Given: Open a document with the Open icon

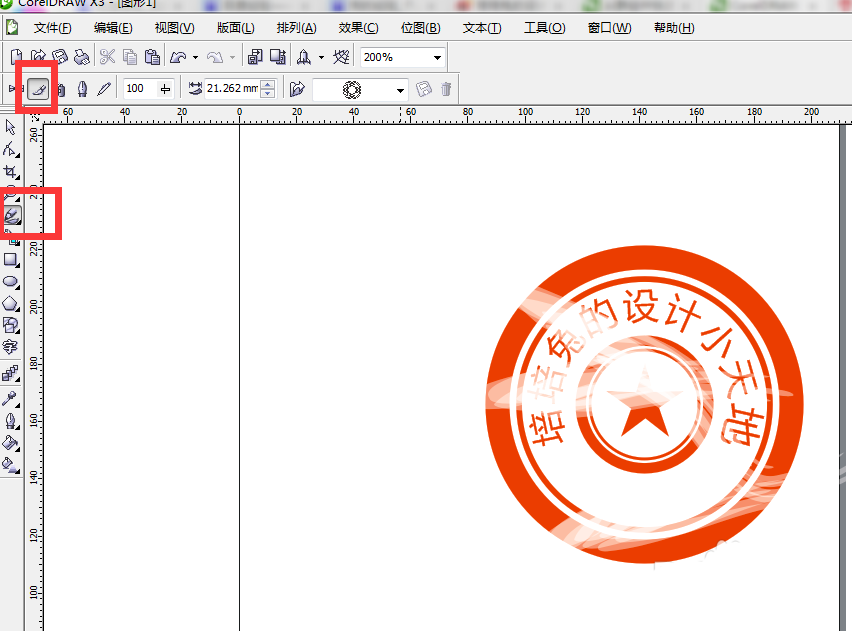Looking at the screenshot, I should (x=37, y=57).
